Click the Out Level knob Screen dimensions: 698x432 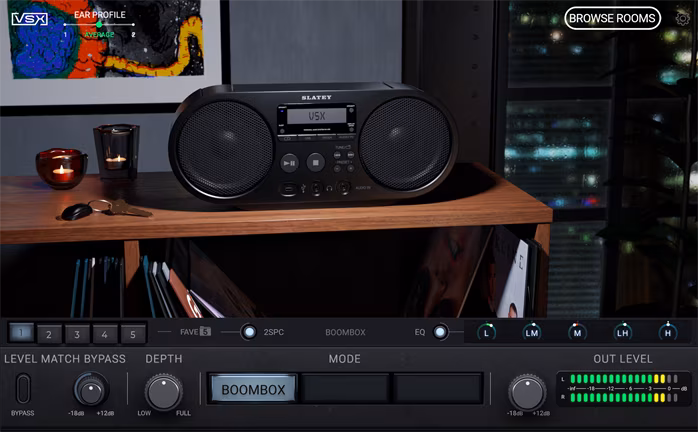click(527, 390)
